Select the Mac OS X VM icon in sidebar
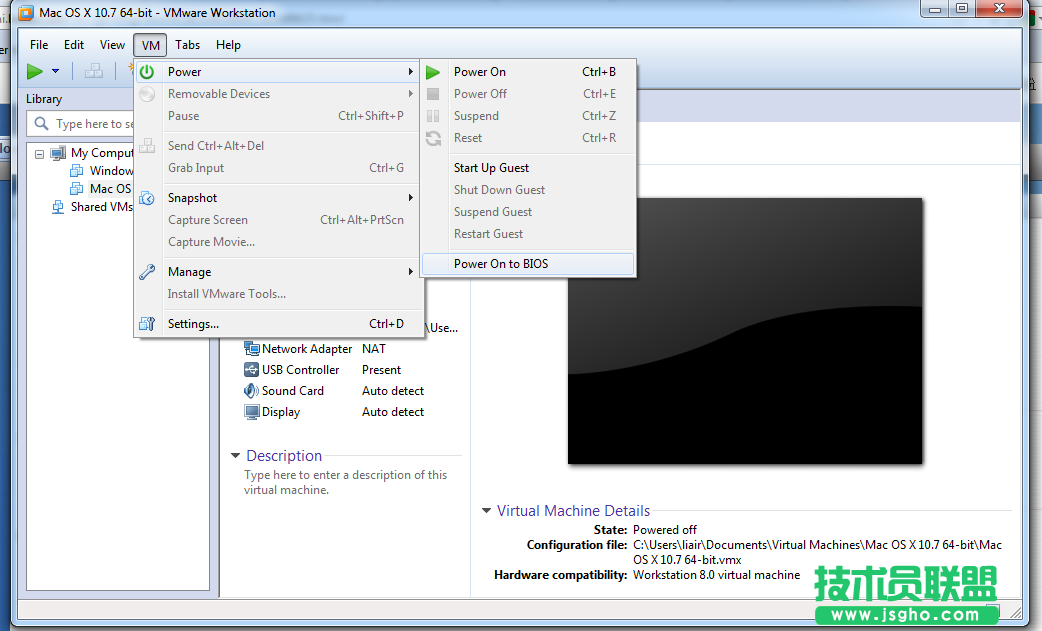Image resolution: width=1042 pixels, height=631 pixels. (76, 188)
